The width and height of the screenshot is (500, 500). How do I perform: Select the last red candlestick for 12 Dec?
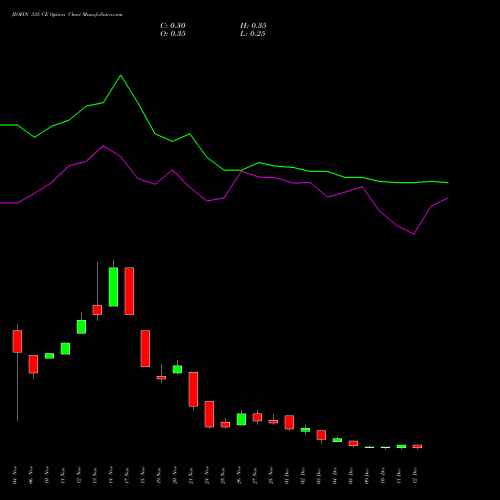417,446
